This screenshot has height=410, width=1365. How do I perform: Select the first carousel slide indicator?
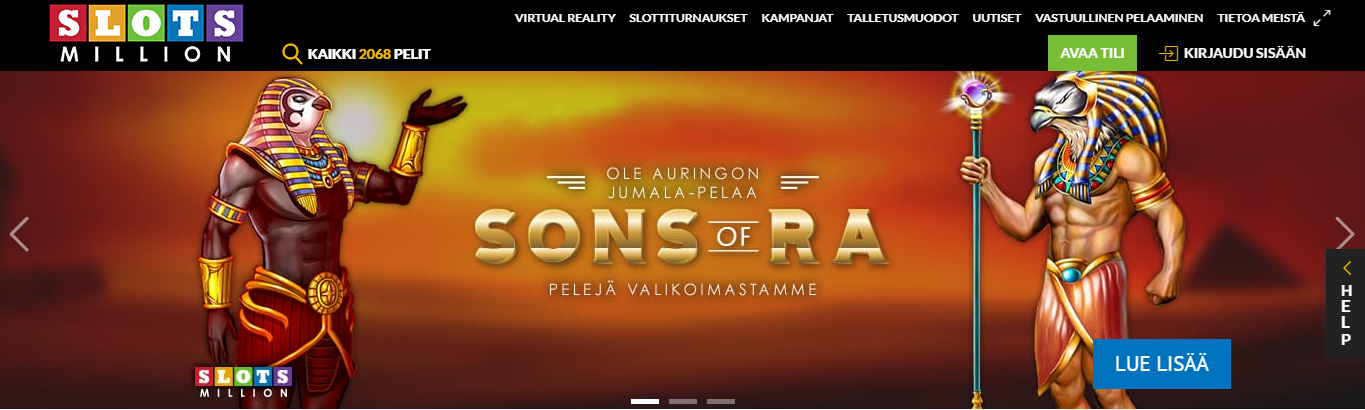tap(645, 401)
